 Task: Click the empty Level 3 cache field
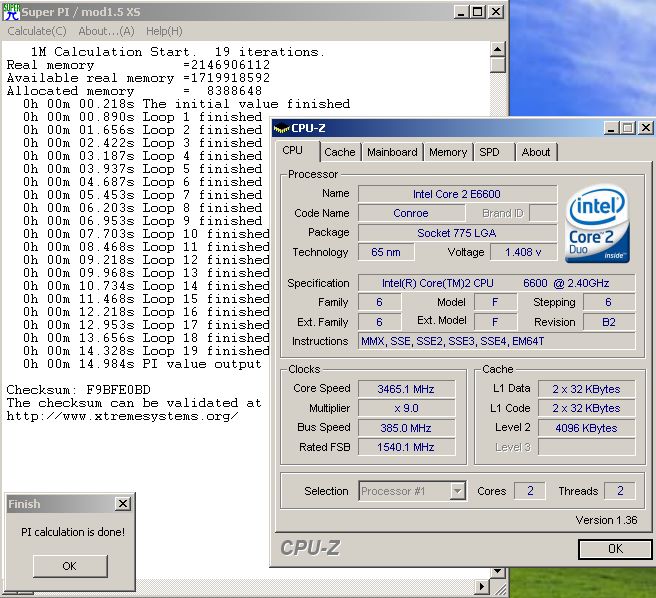(x=587, y=447)
